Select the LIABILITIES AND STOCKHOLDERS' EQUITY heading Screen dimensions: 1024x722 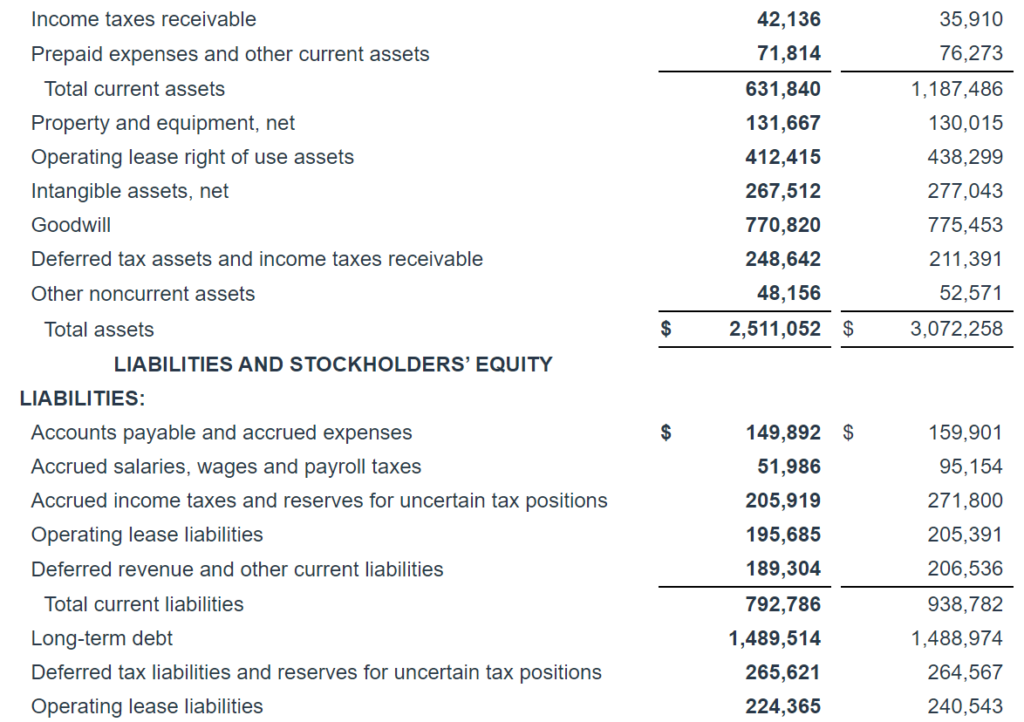pyautogui.click(x=333, y=364)
